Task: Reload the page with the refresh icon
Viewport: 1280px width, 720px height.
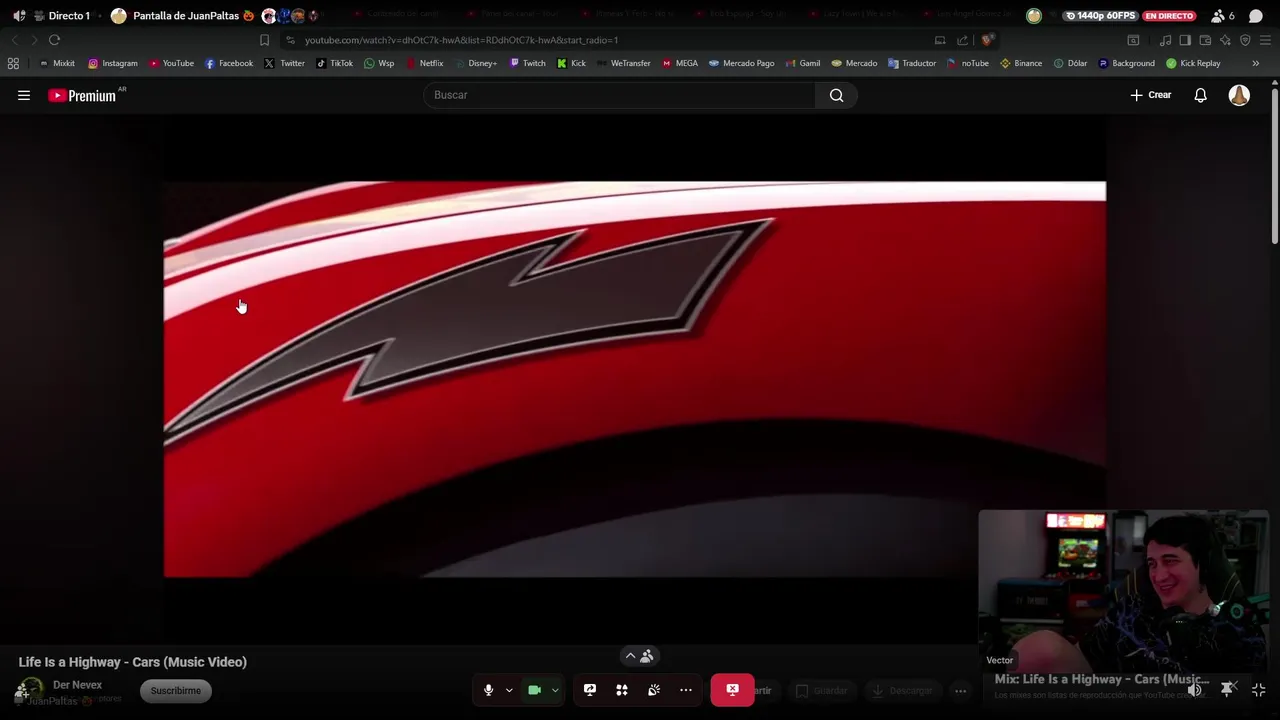Action: pyautogui.click(x=54, y=40)
